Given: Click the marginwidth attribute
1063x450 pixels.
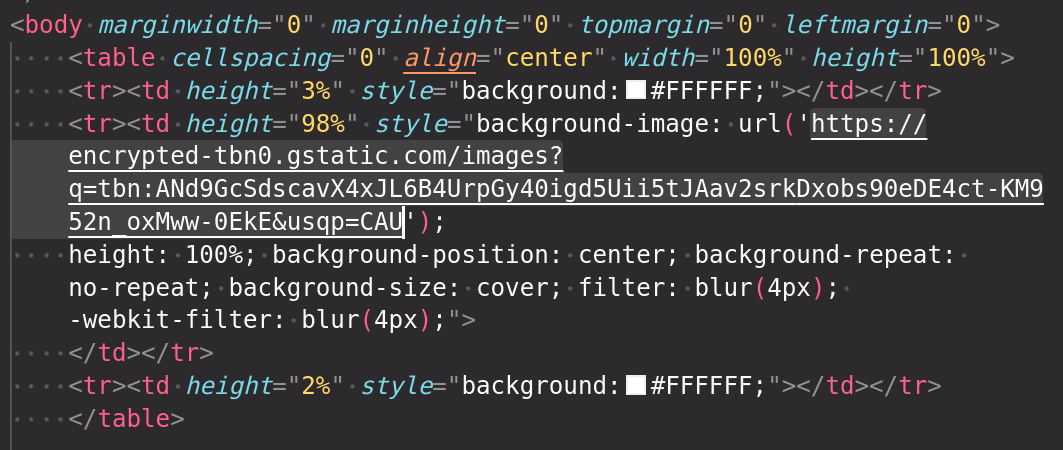Looking at the screenshot, I should (x=178, y=26).
